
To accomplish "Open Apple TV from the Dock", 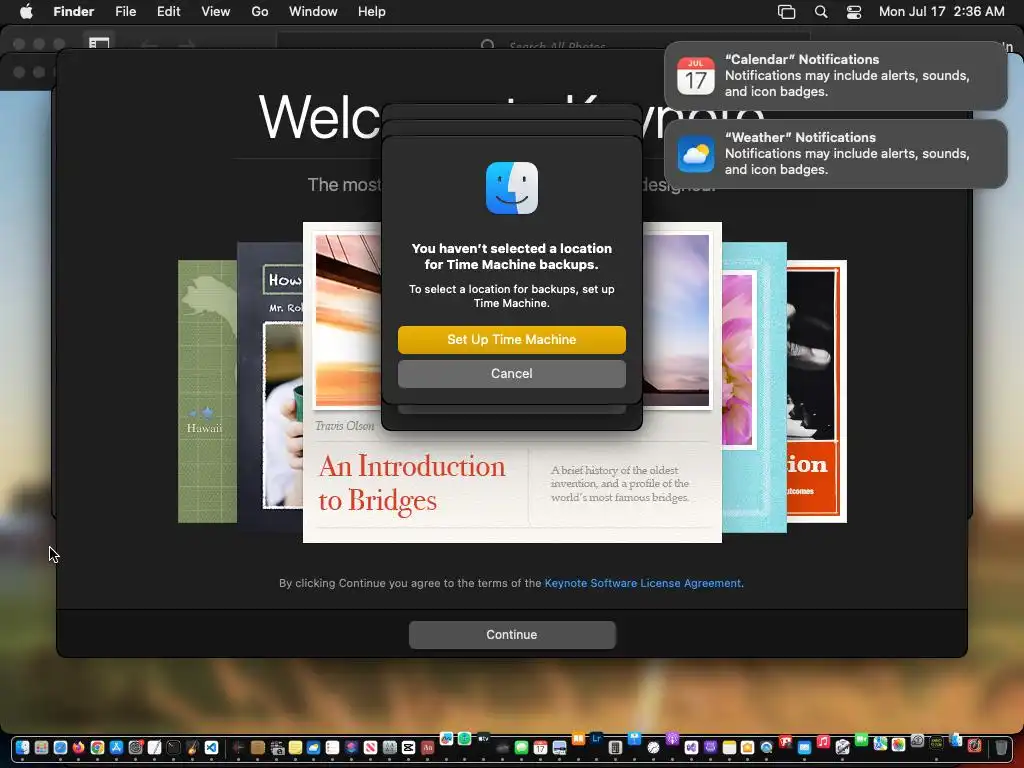I will [x=483, y=739].
